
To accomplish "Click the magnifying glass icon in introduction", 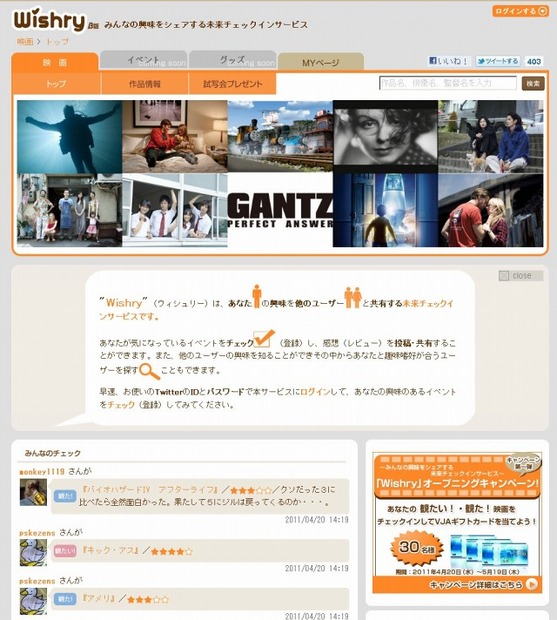I will pyautogui.click(x=149, y=371).
